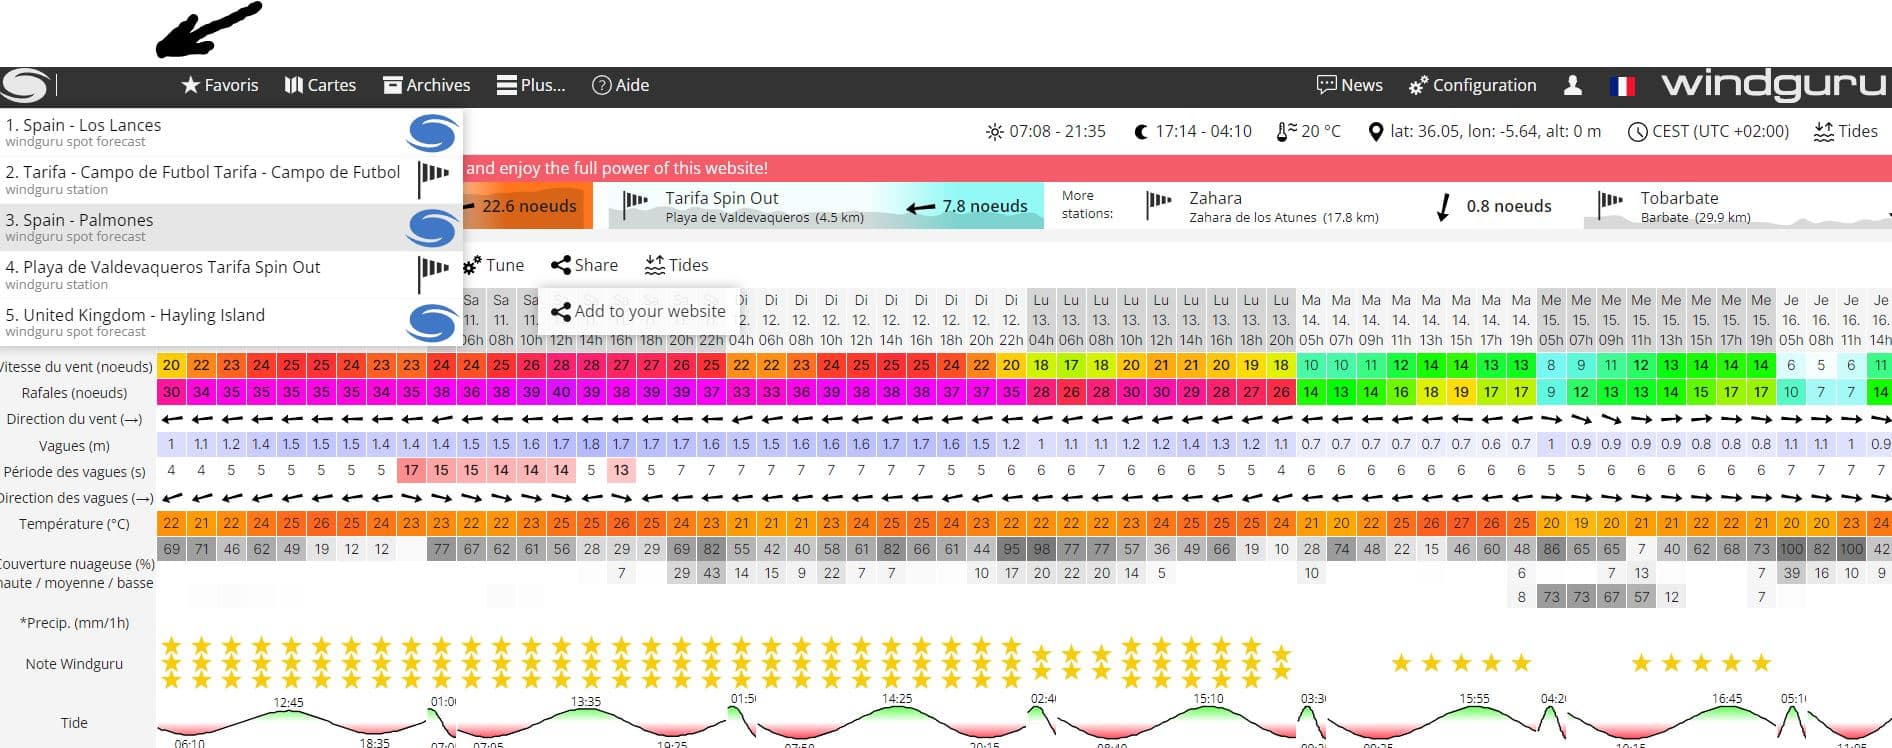Open the Archives menu

426,86
